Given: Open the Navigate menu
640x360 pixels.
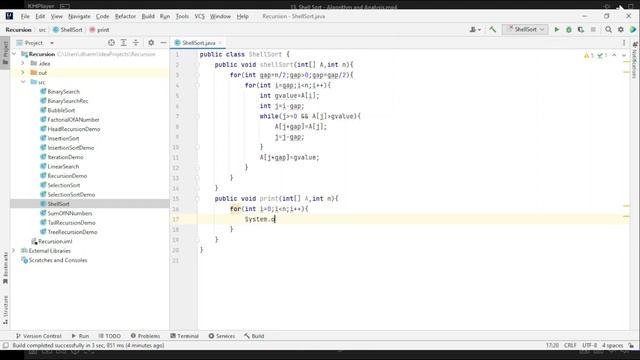Looking at the screenshot, I should [x=79, y=16].
